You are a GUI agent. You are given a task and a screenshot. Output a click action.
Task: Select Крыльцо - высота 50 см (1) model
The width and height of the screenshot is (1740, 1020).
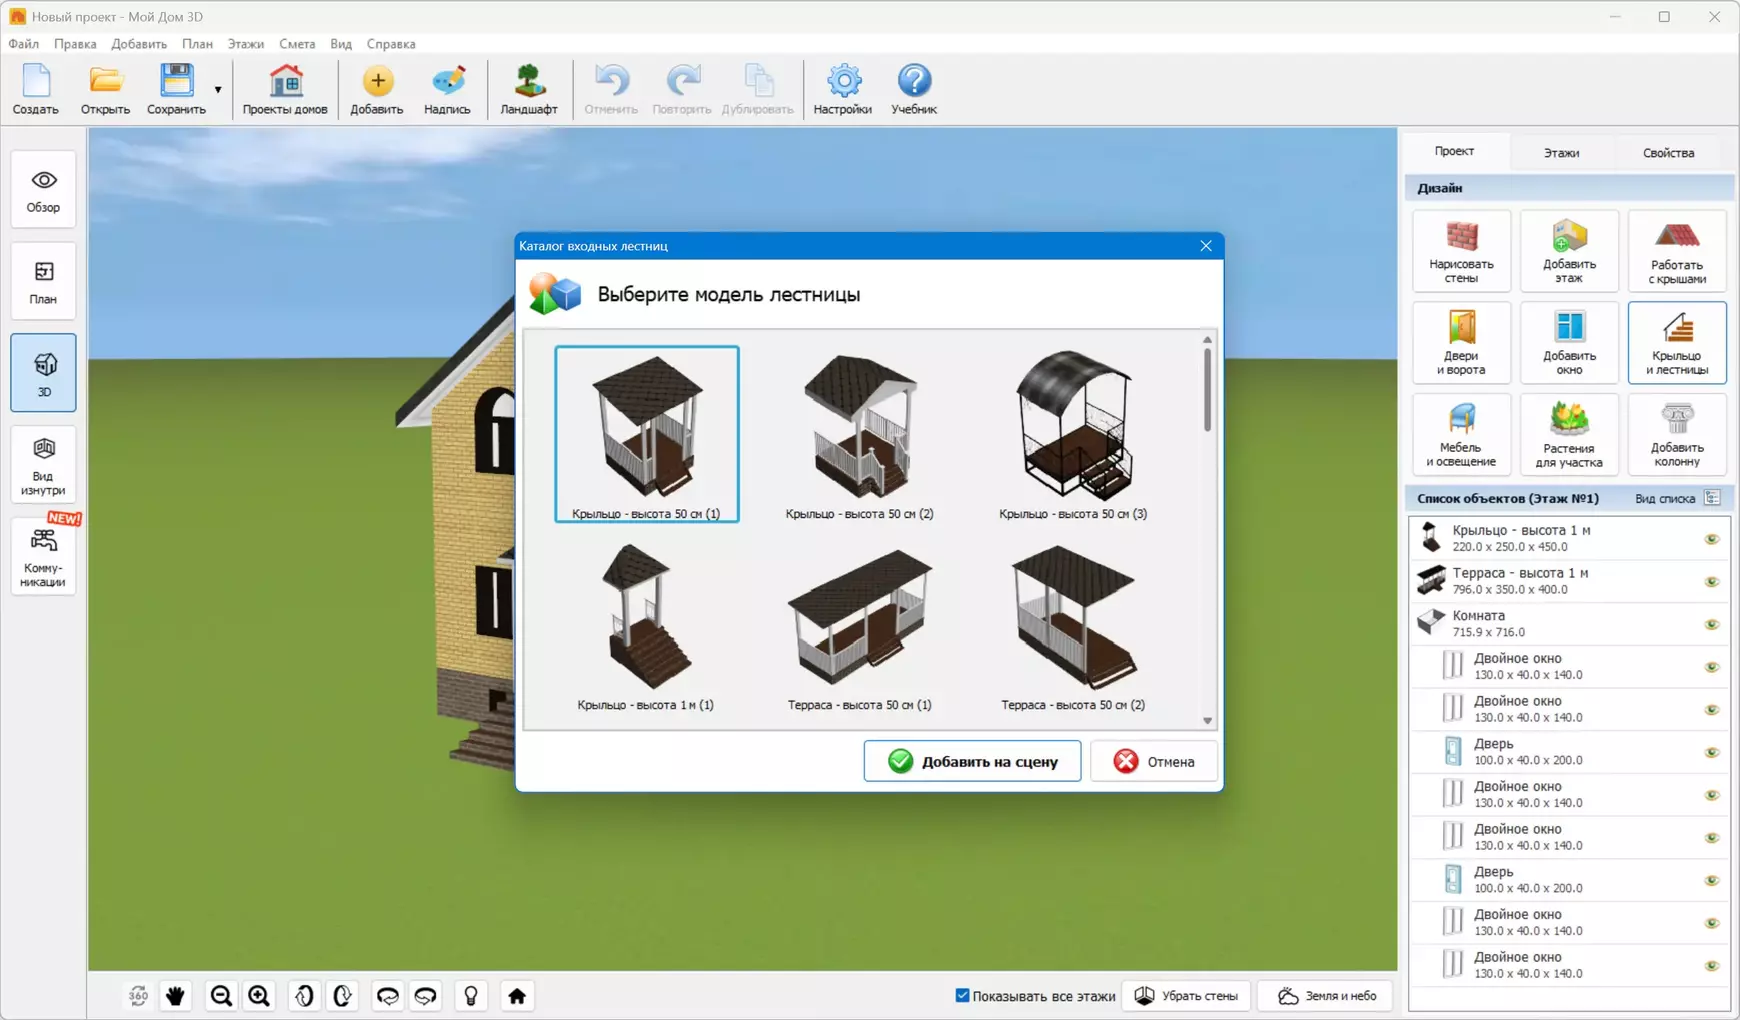click(647, 434)
